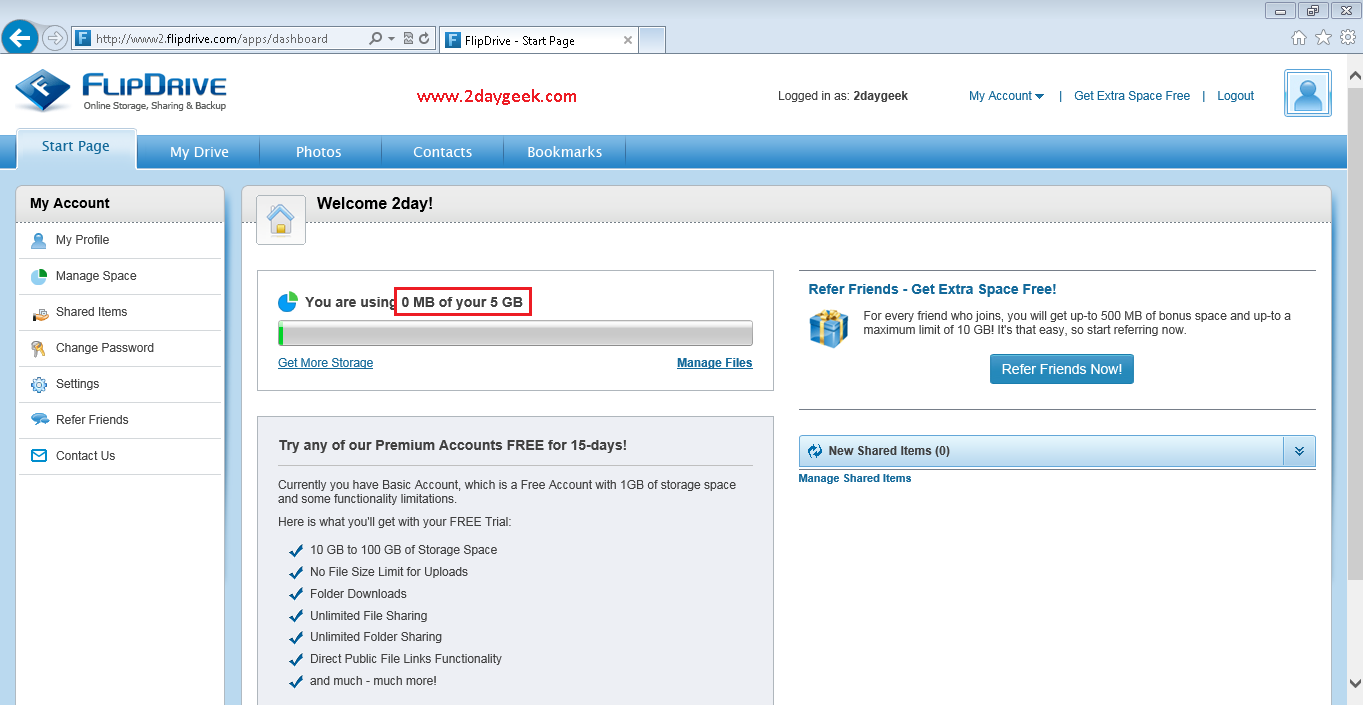Click the Change Password keys icon
This screenshot has width=1363, height=705.
click(x=39, y=348)
